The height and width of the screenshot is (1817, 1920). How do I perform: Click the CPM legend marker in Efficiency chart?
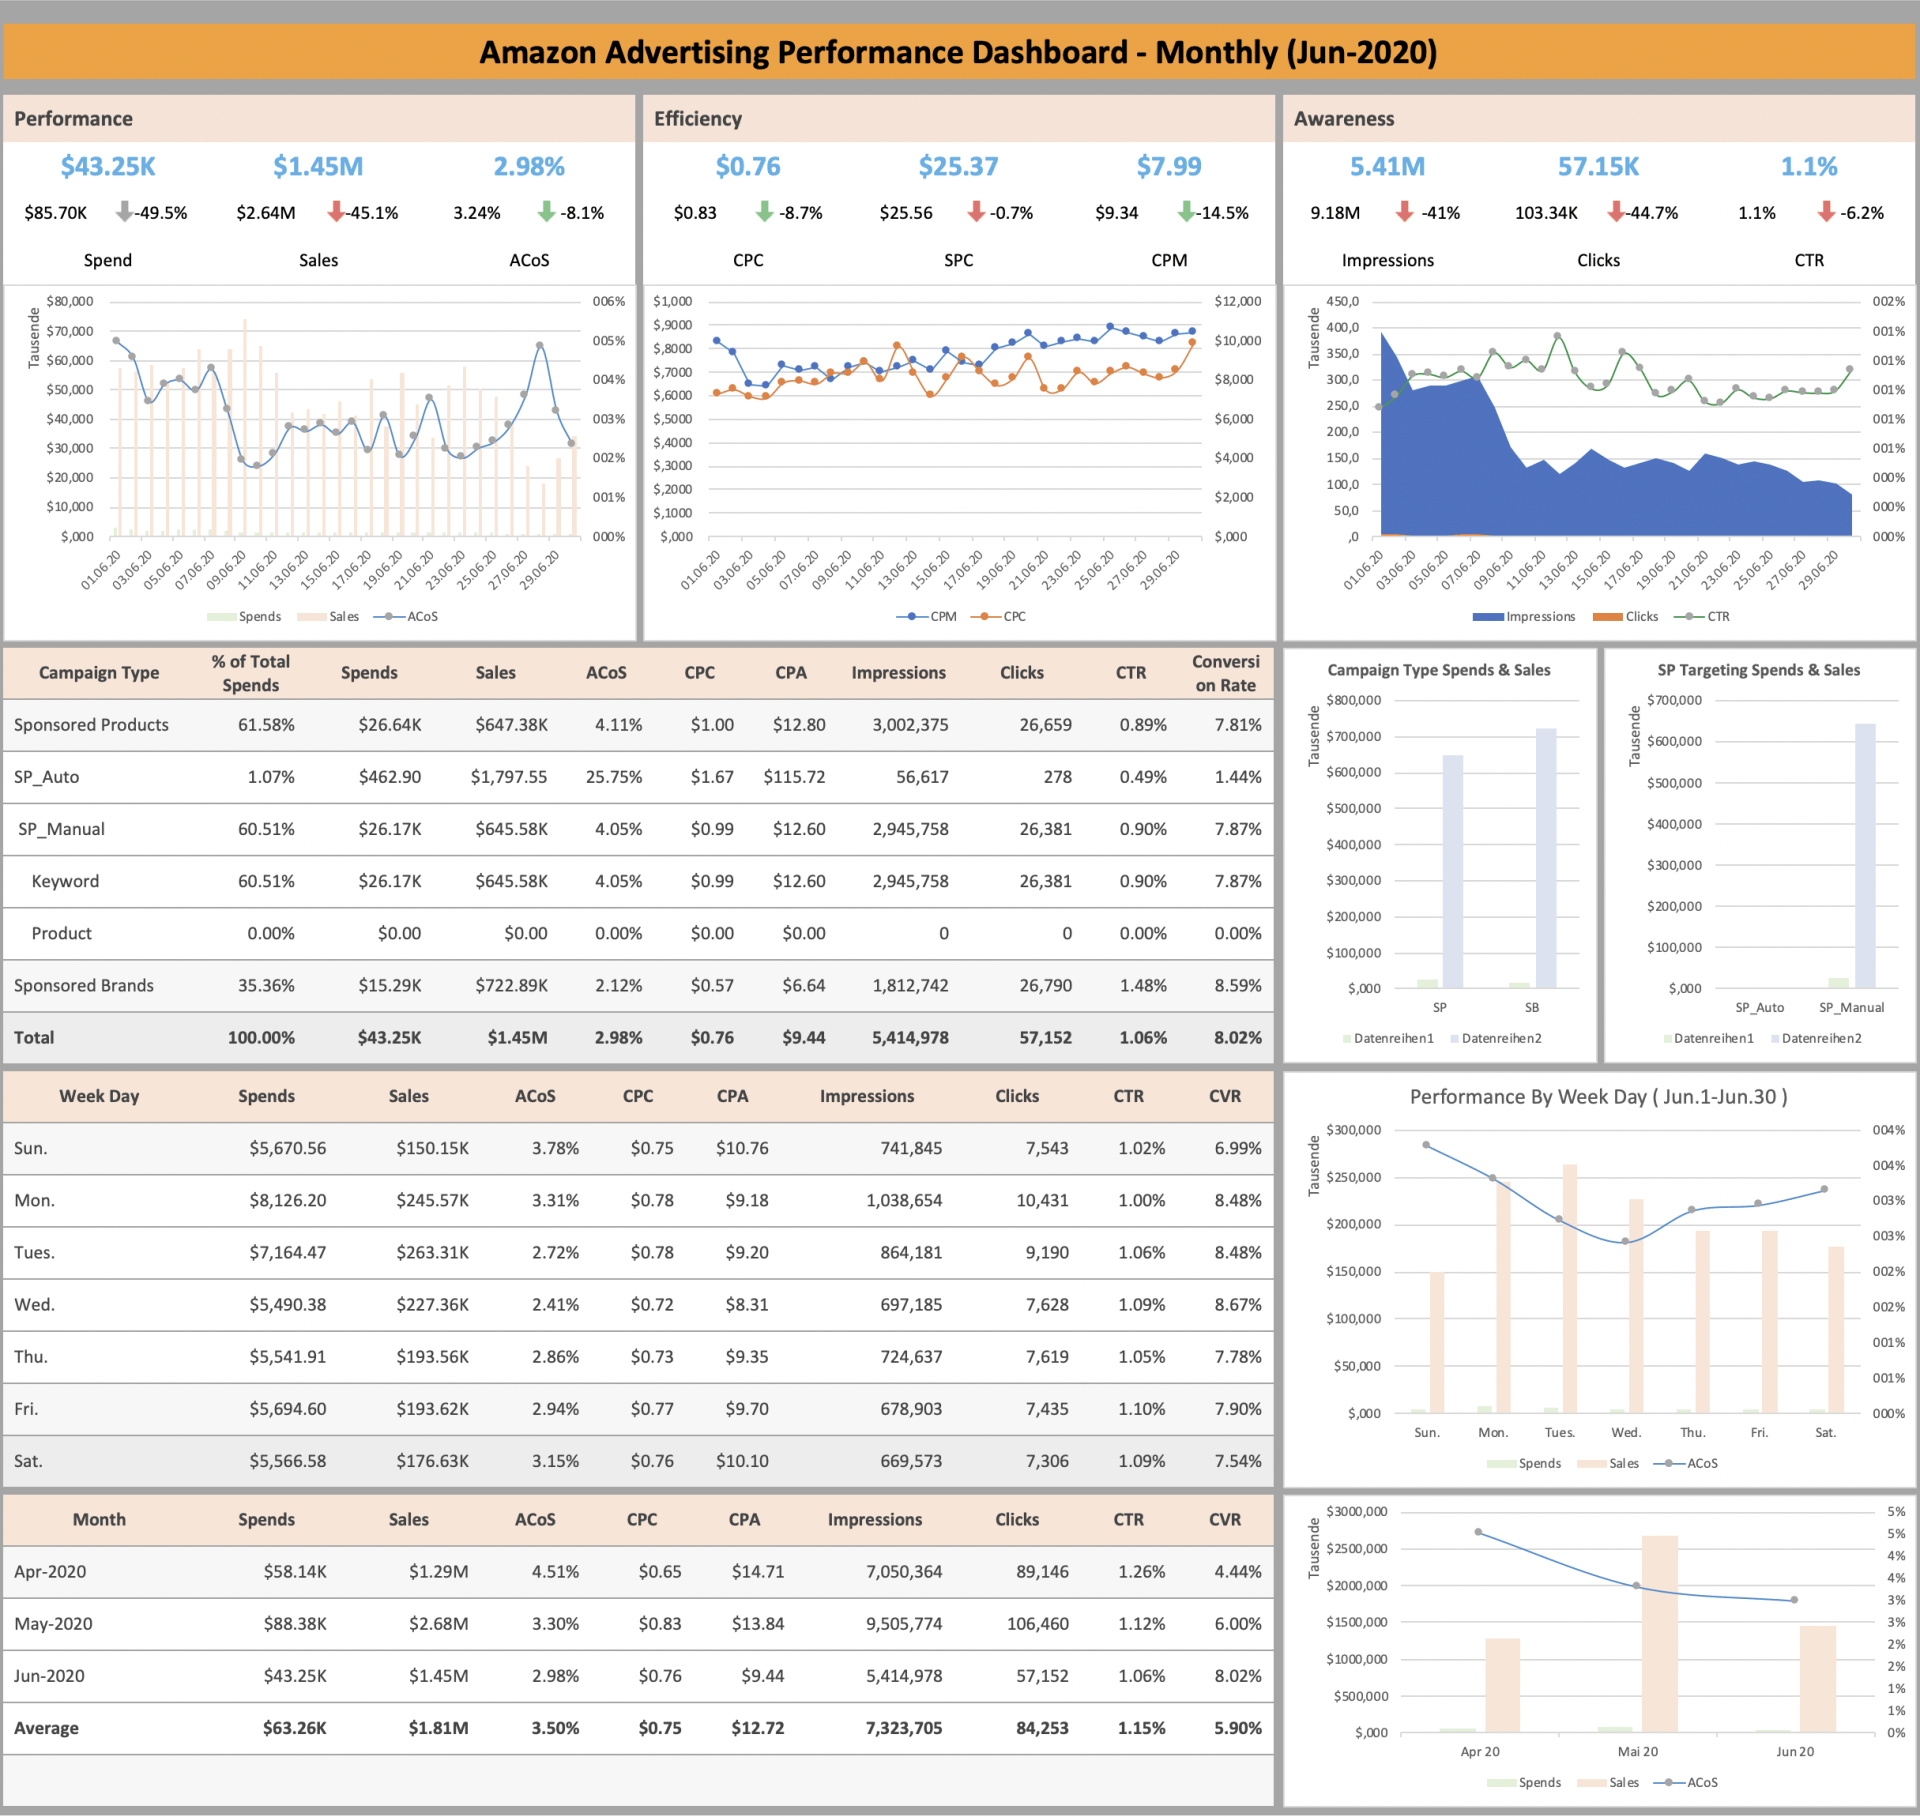click(x=912, y=617)
